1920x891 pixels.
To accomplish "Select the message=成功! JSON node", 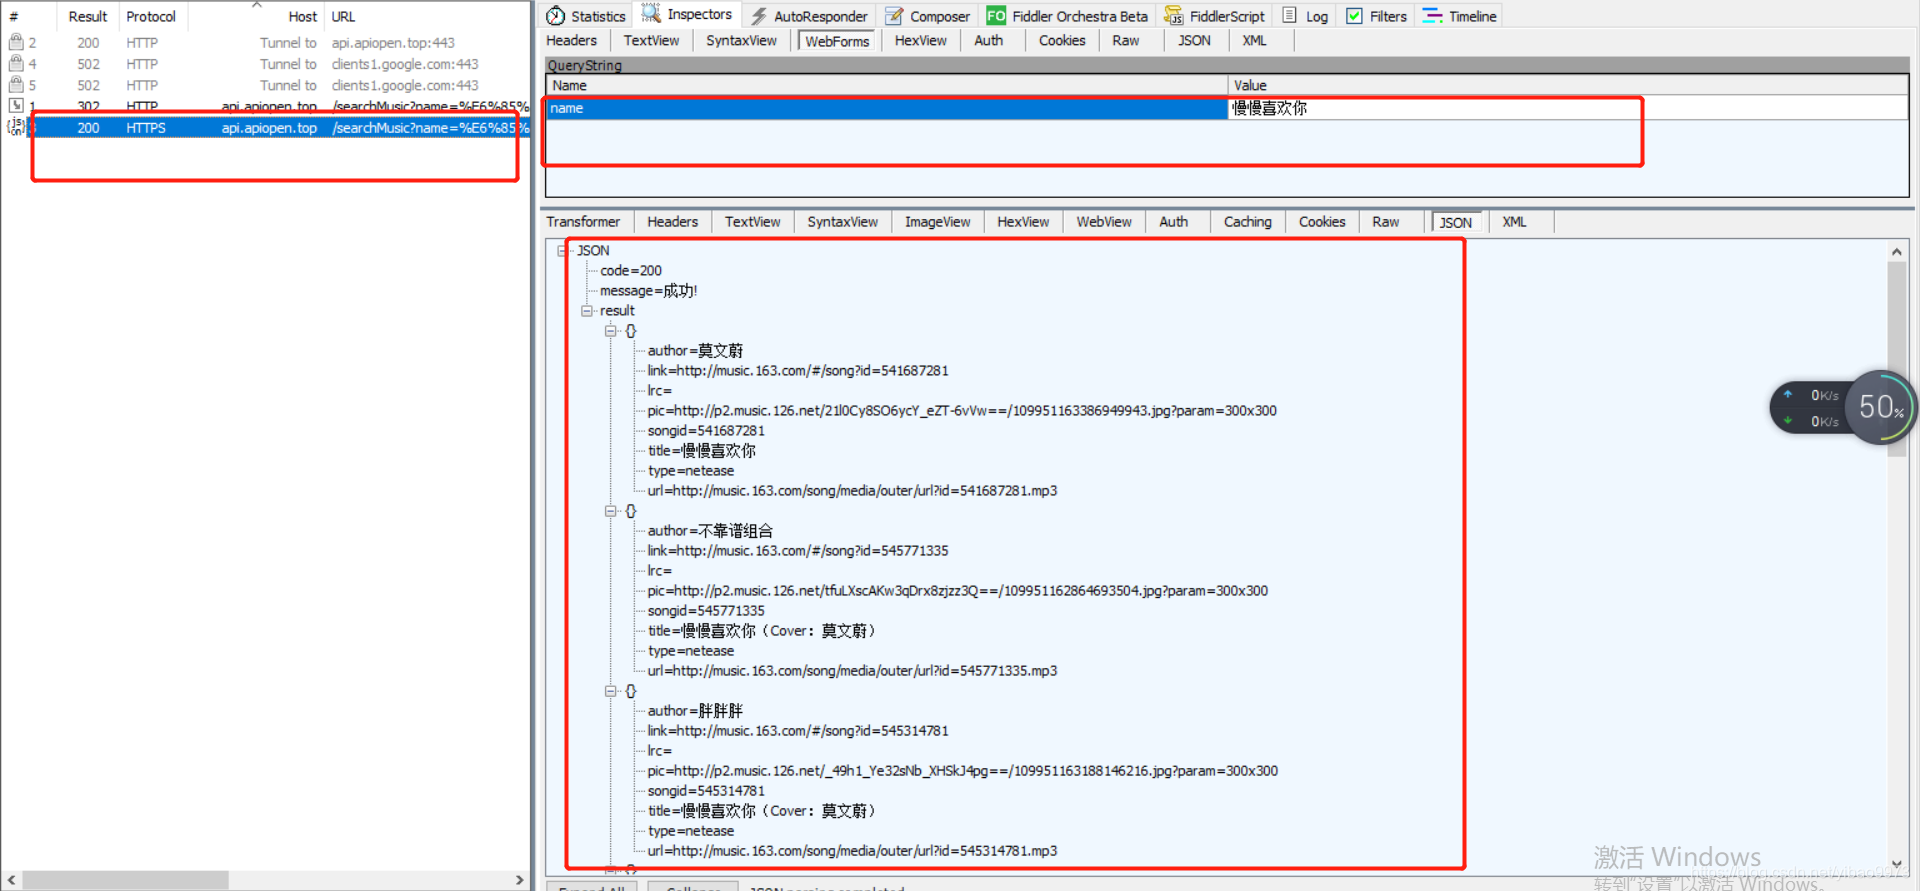I will point(648,291).
